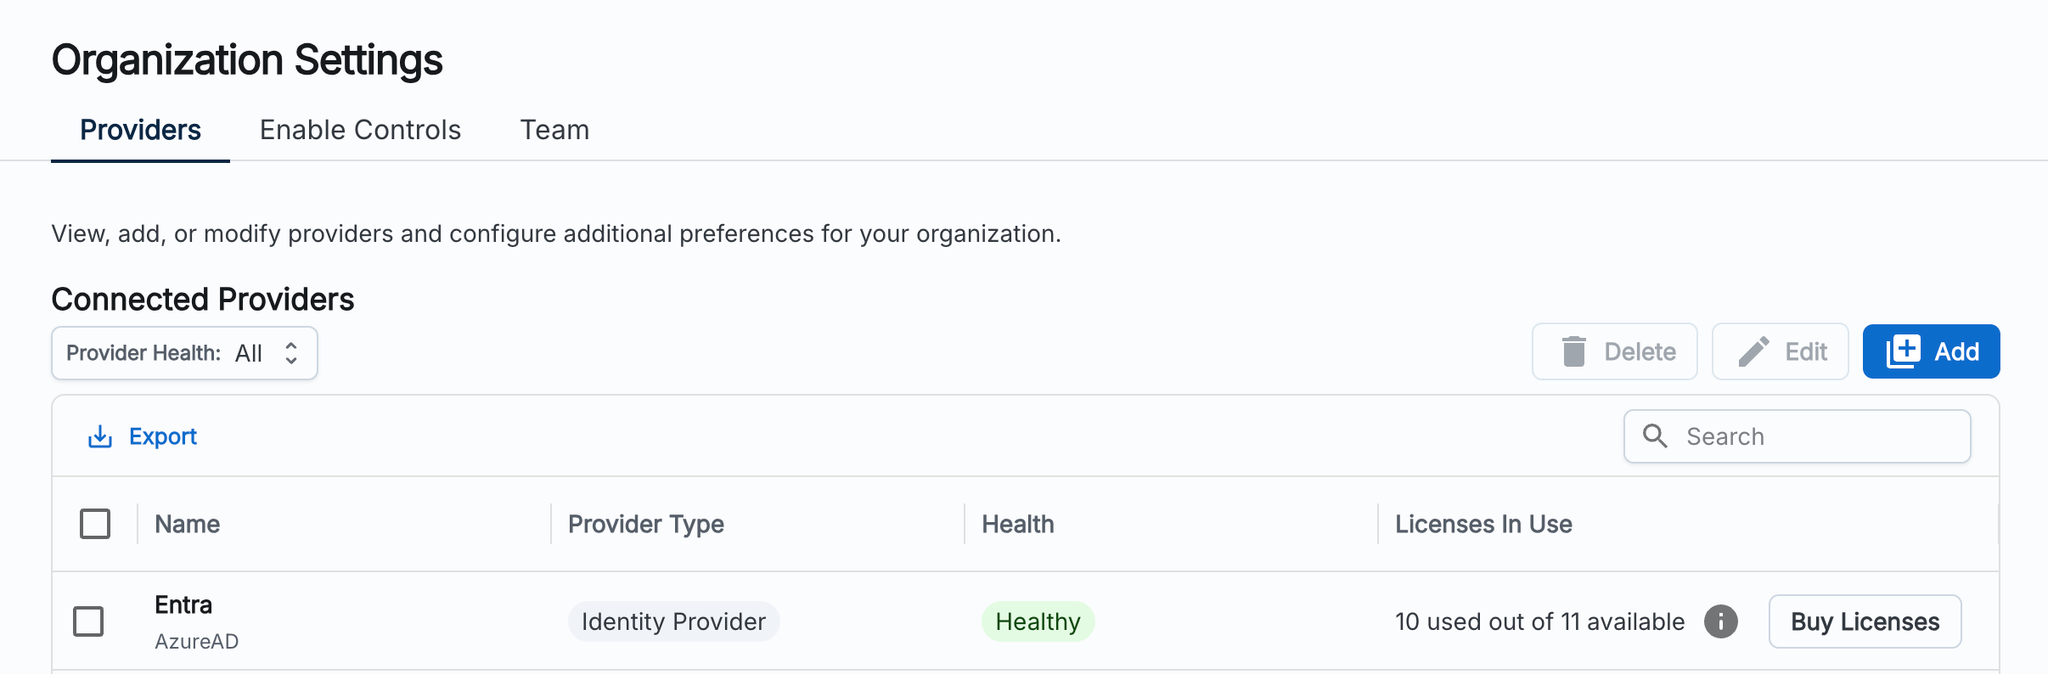This screenshot has width=2048, height=674.
Task: Toggle the select-all checkbox in header
Action: [x=95, y=524]
